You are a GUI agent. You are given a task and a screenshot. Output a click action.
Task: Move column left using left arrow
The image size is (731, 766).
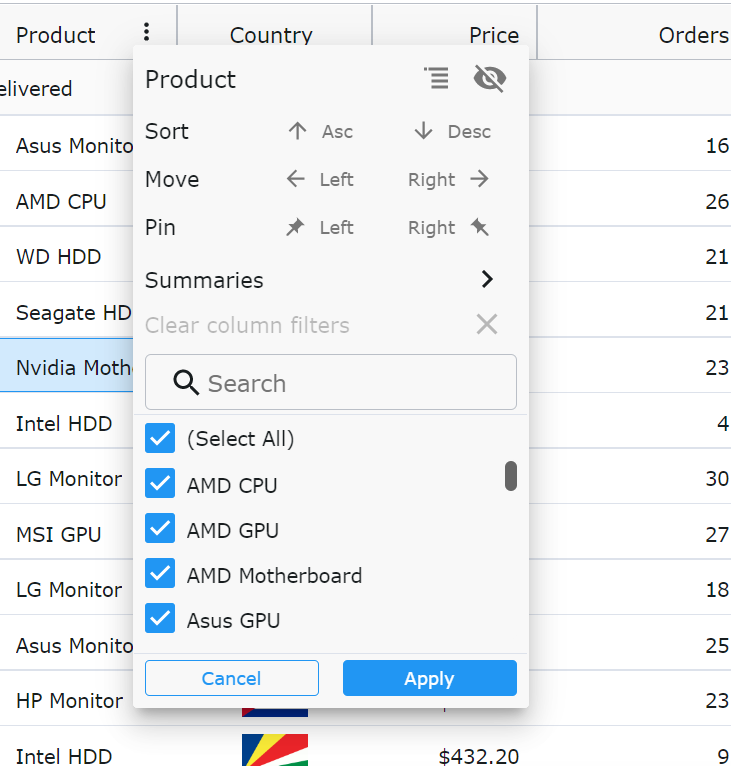tap(296, 179)
